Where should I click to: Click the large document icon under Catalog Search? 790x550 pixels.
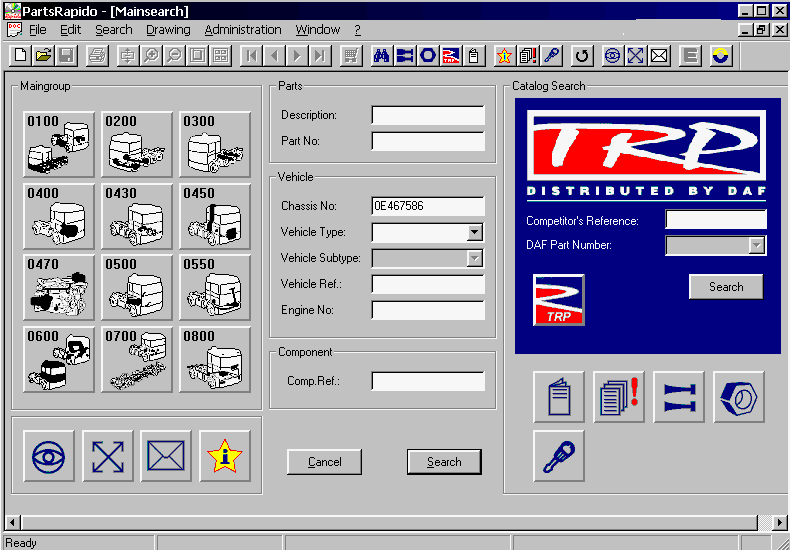tap(559, 397)
